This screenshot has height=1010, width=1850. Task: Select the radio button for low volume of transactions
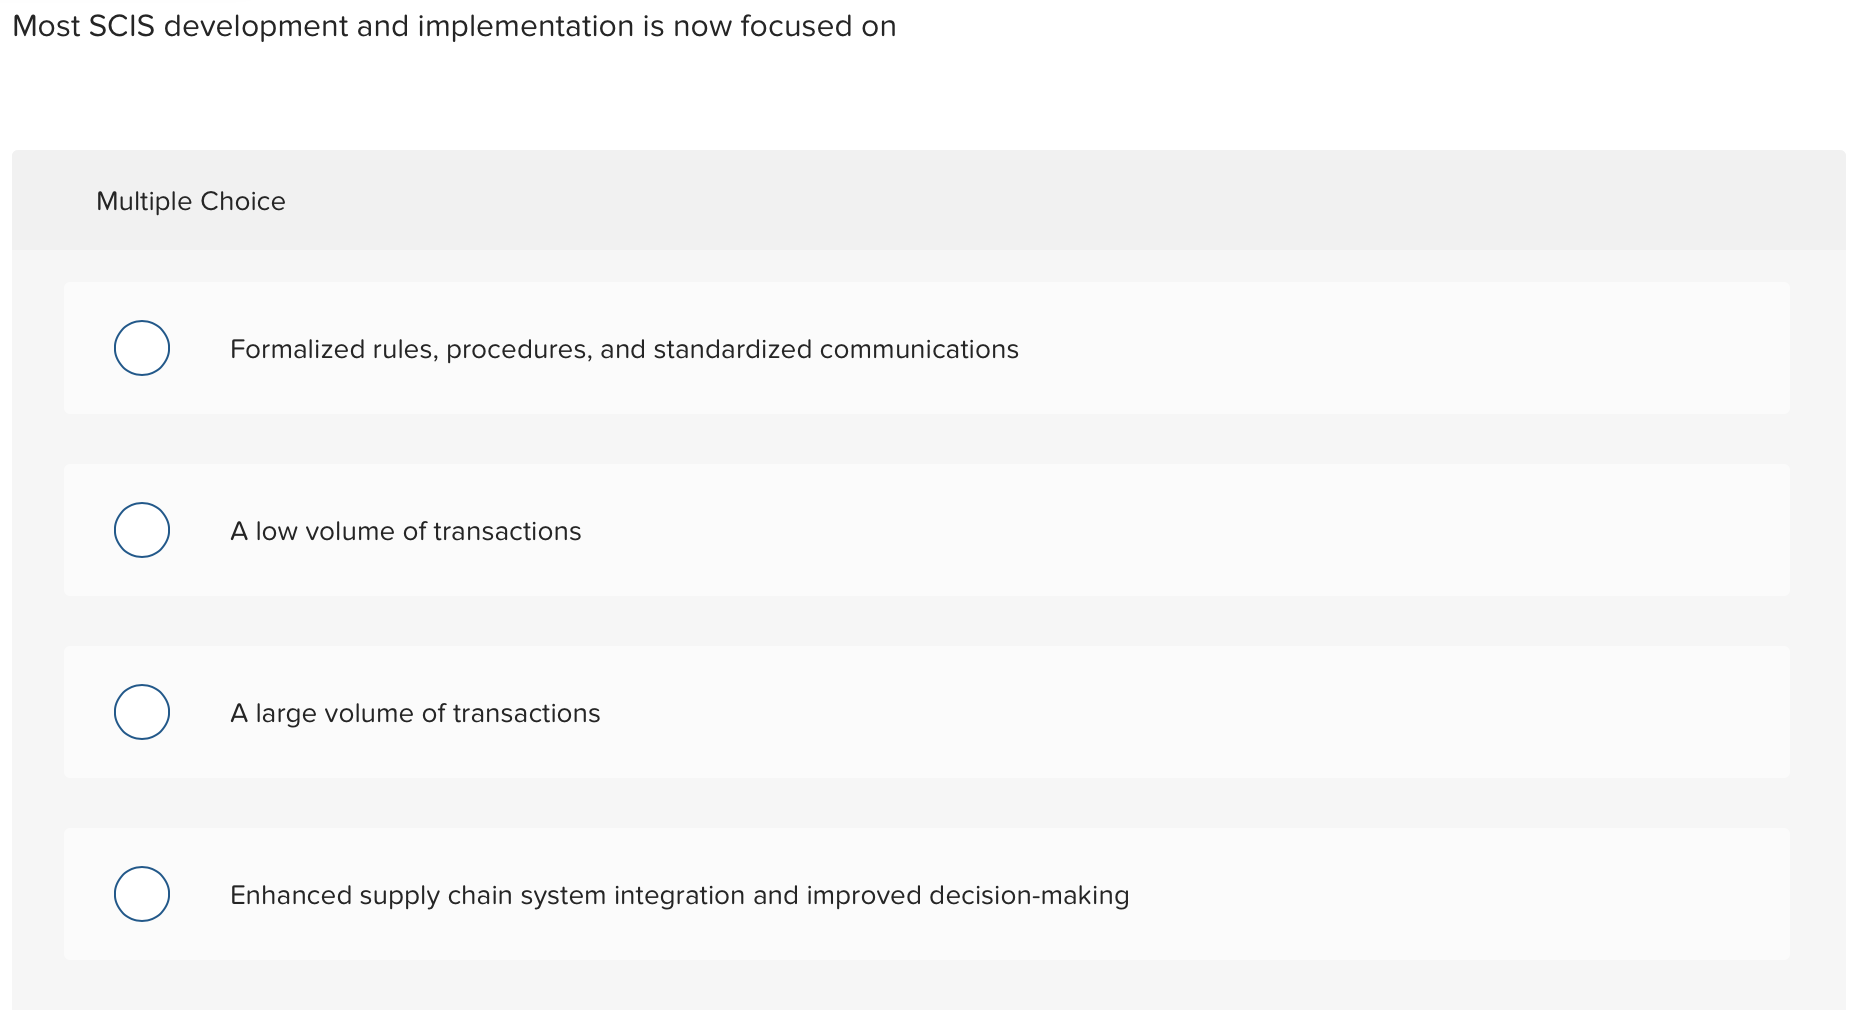tap(142, 530)
